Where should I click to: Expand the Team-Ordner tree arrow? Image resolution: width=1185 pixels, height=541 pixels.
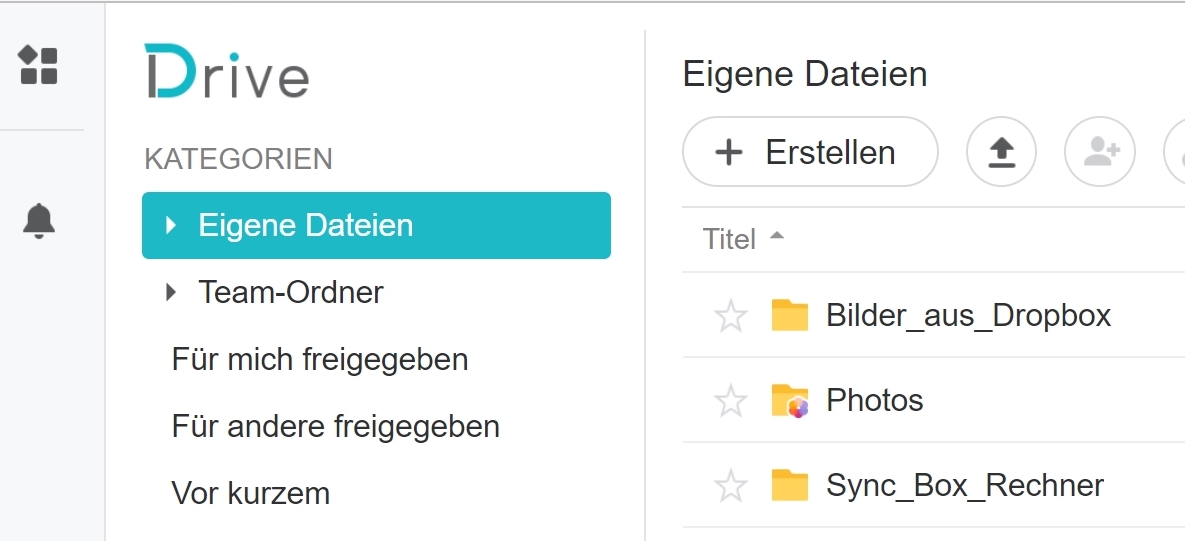(171, 292)
